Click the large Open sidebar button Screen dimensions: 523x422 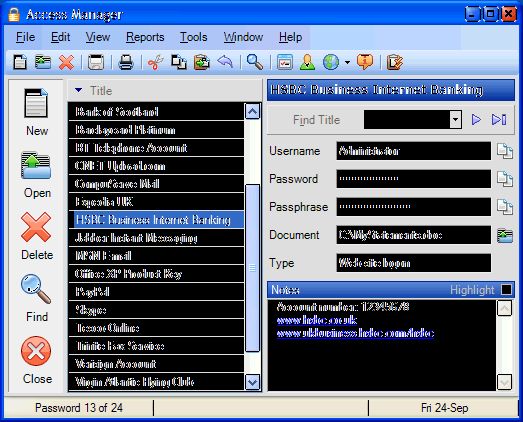click(37, 175)
